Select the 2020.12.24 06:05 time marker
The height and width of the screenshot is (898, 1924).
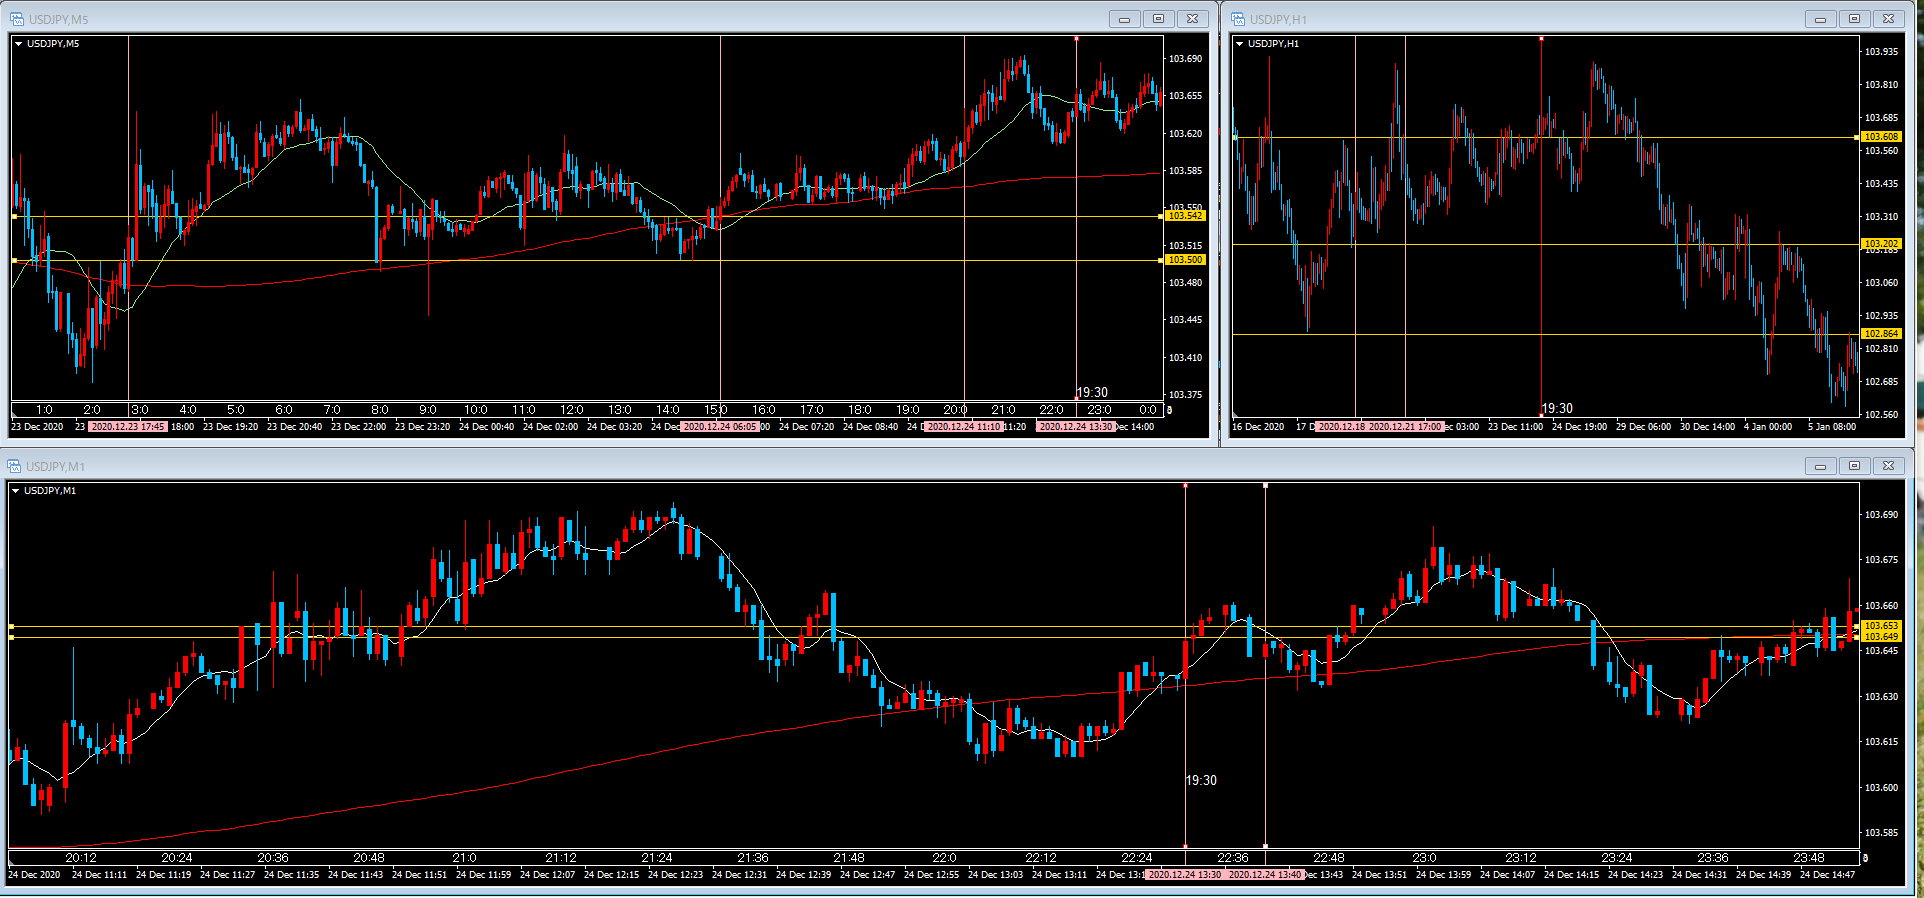click(x=720, y=427)
